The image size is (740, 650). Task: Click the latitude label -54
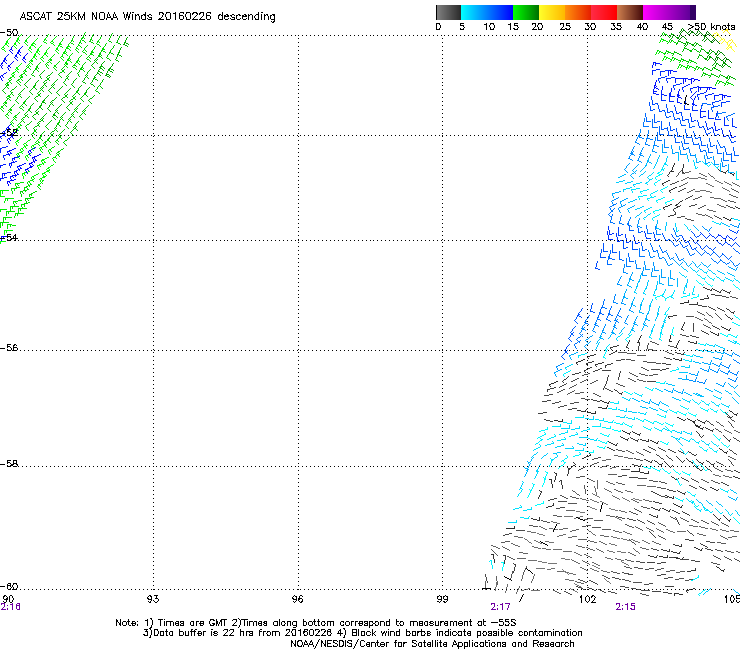pos(9,237)
